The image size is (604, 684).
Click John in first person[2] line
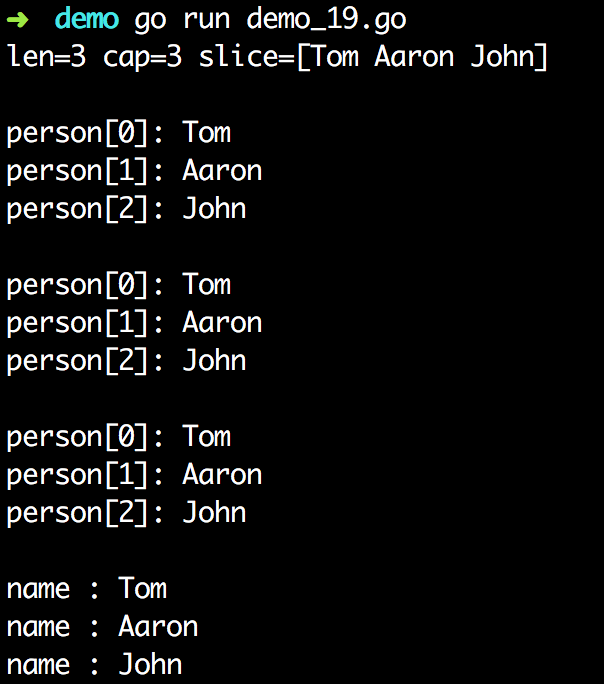tap(215, 209)
